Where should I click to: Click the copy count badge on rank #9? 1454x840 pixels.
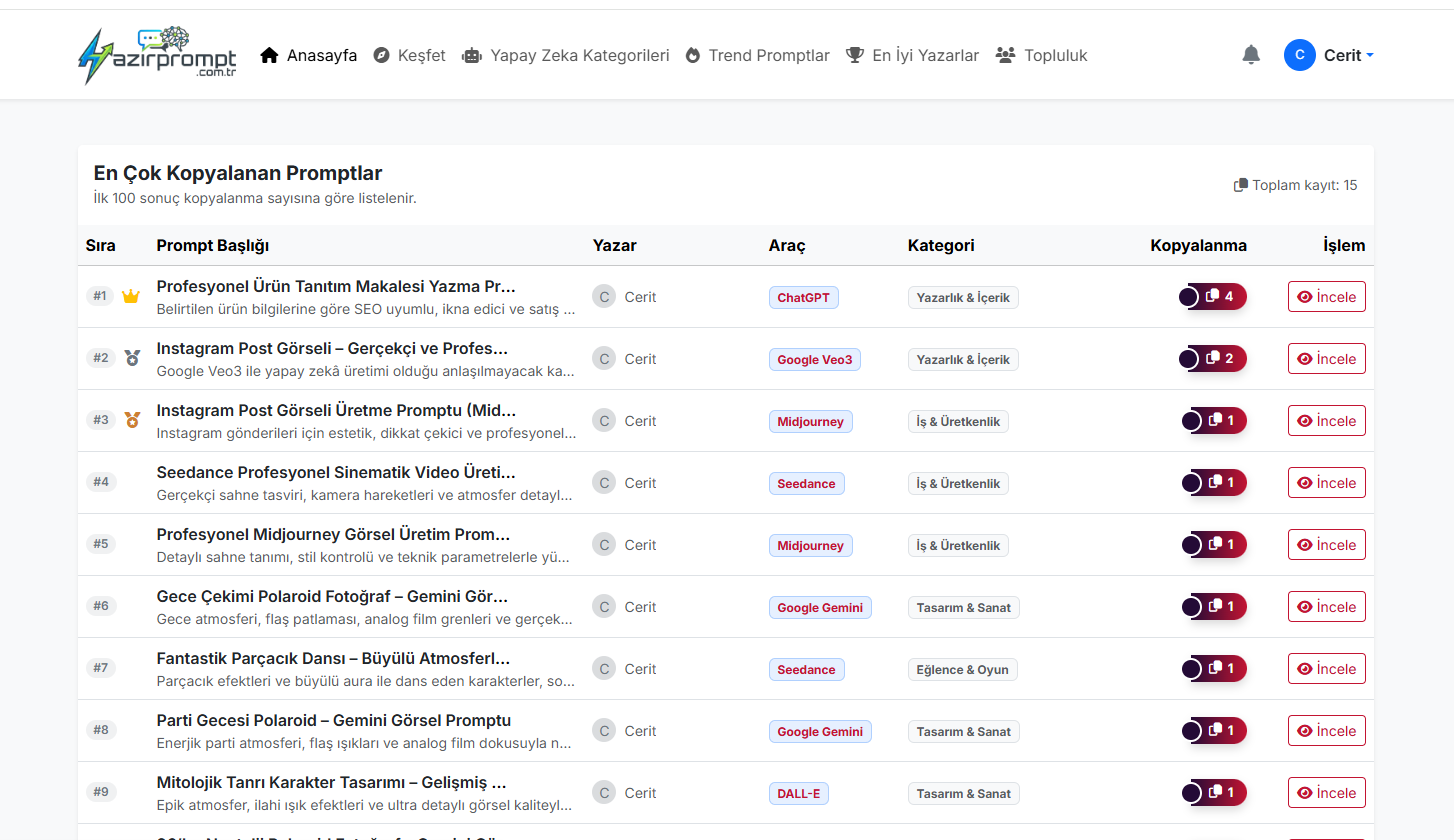pyautogui.click(x=1213, y=793)
